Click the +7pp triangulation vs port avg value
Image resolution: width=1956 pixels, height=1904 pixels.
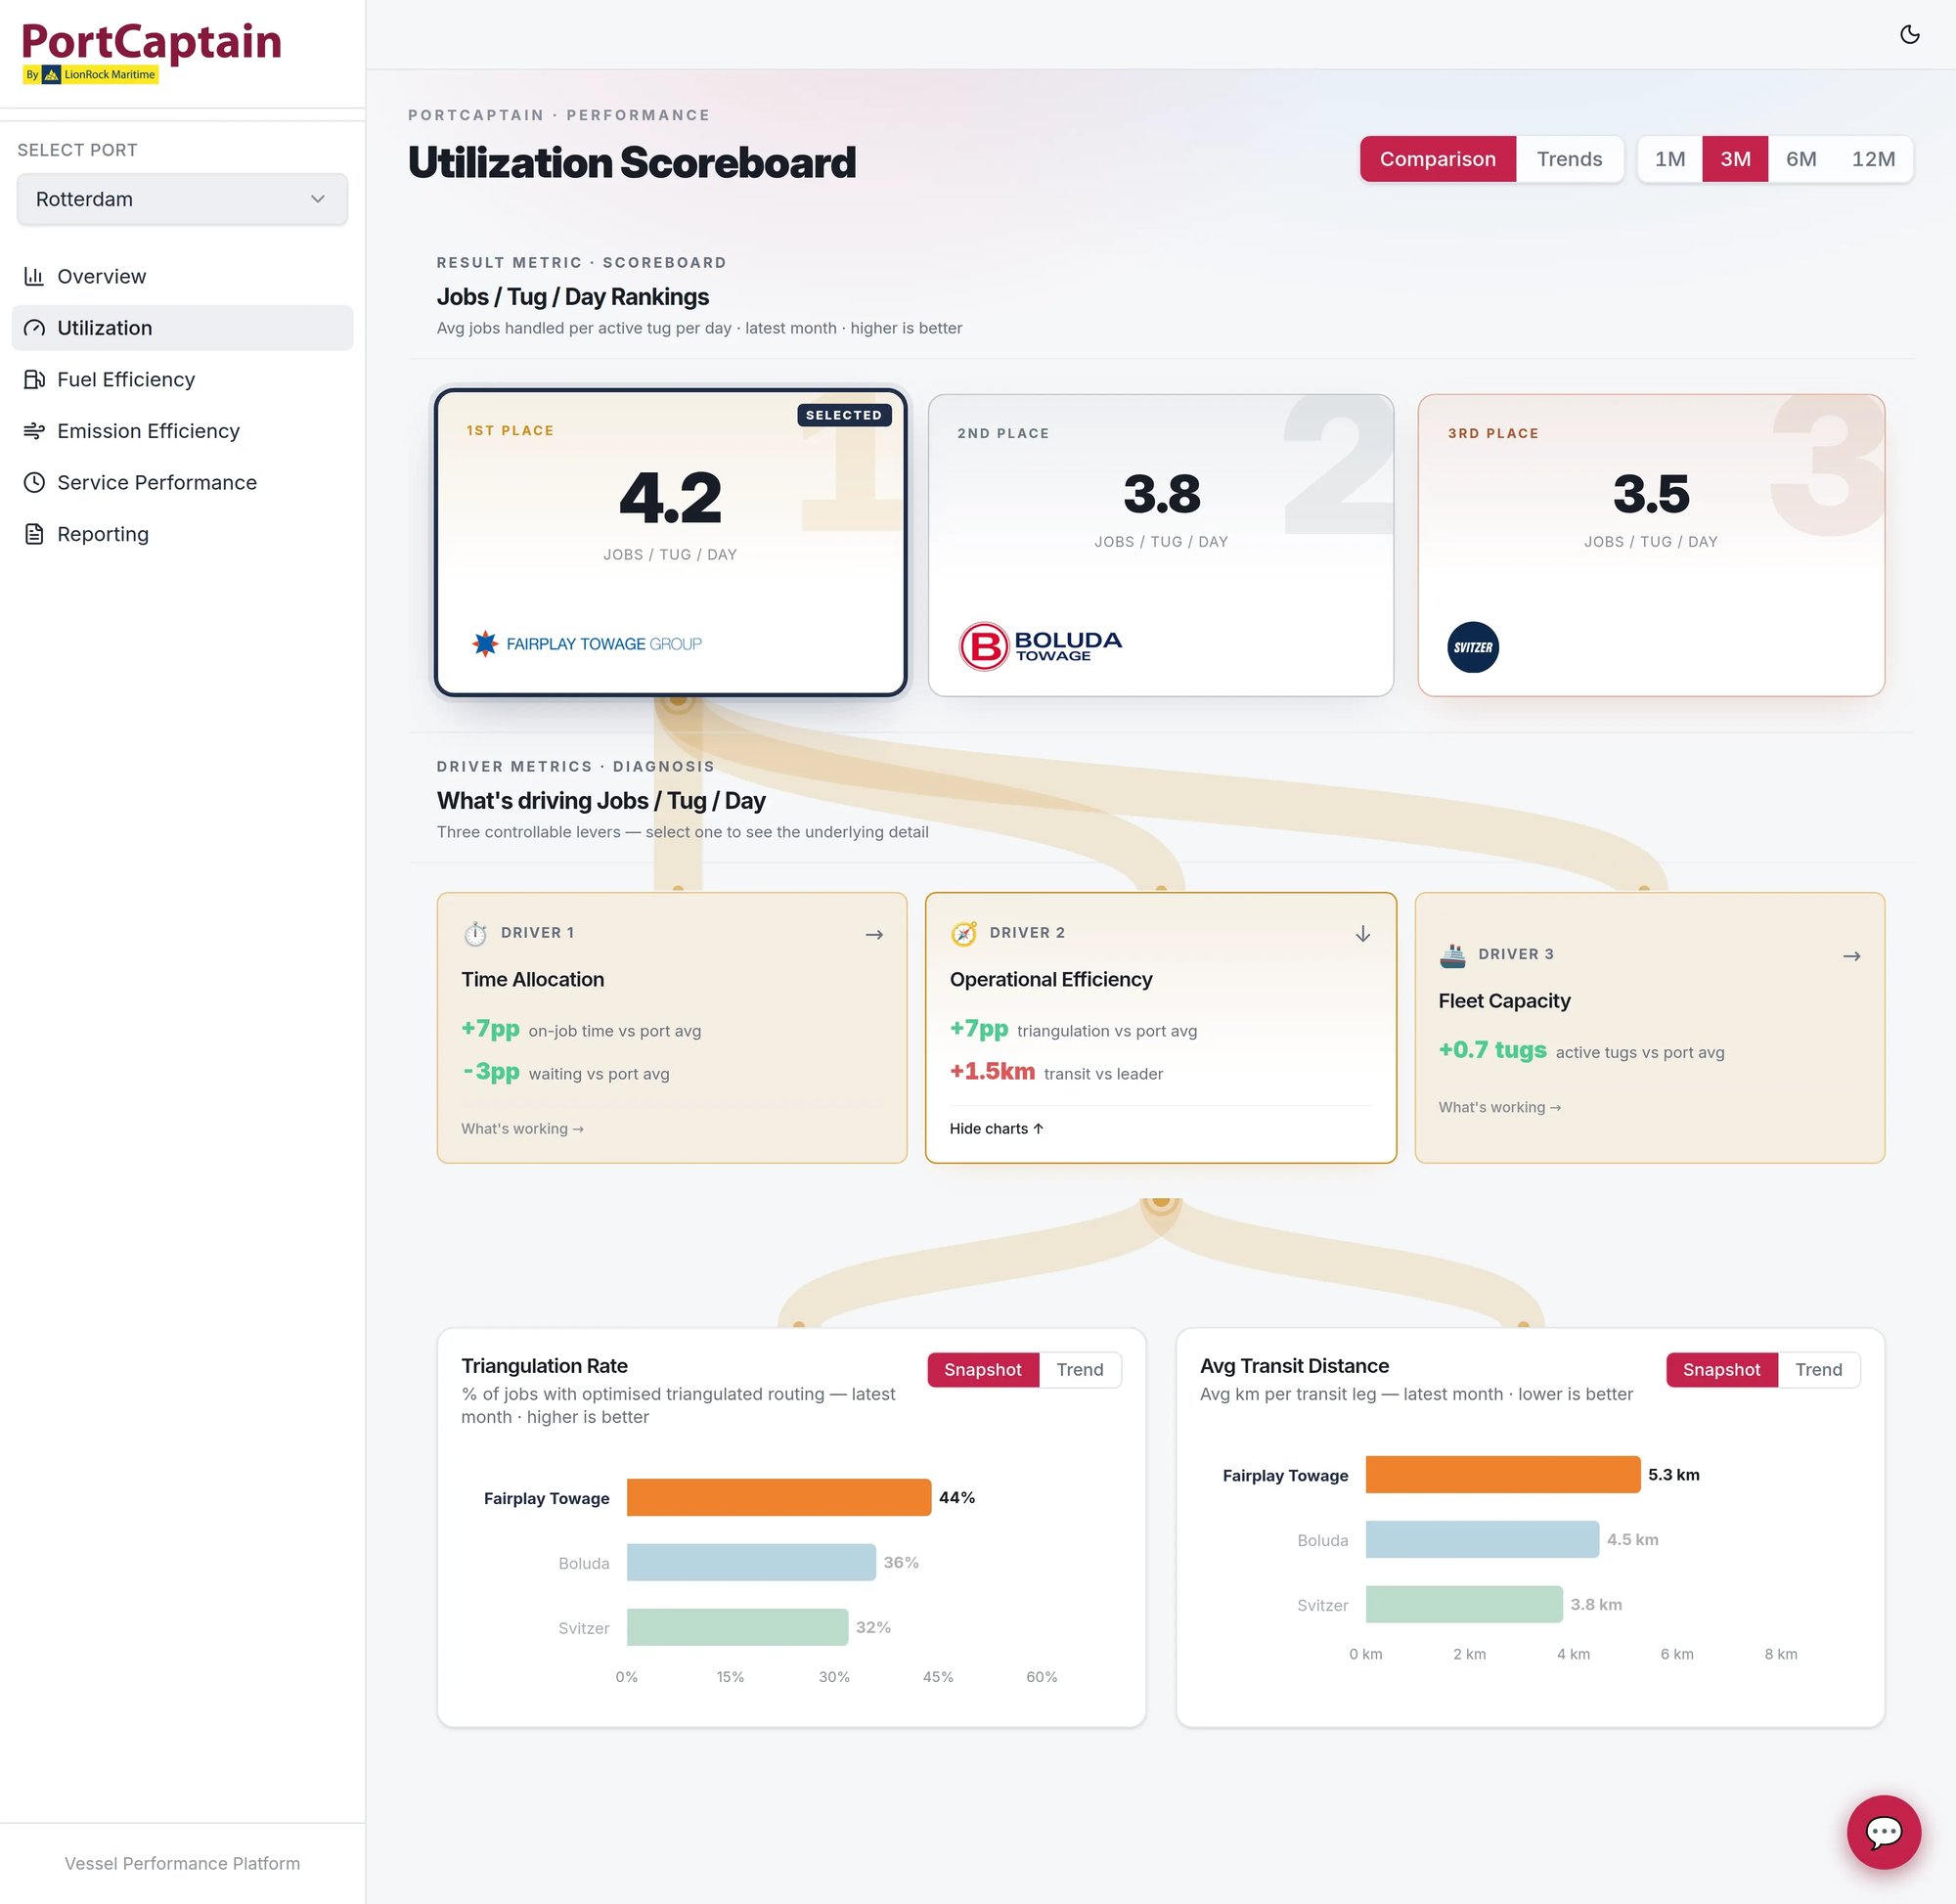[x=978, y=1028]
